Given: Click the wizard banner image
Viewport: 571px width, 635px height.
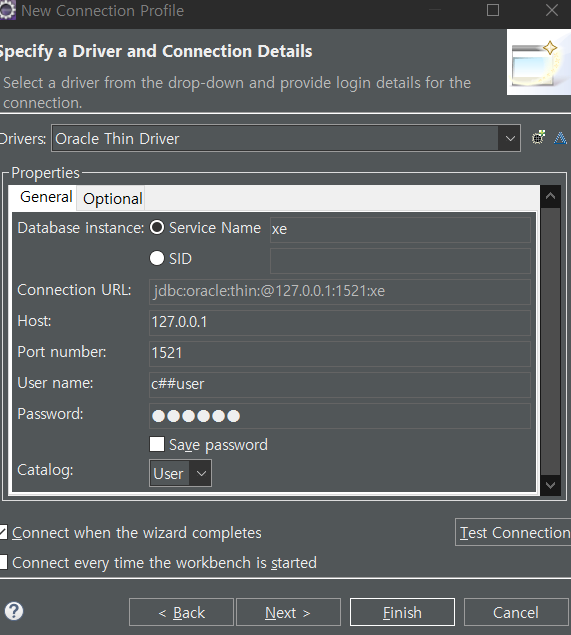Looking at the screenshot, I should tap(539, 62).
